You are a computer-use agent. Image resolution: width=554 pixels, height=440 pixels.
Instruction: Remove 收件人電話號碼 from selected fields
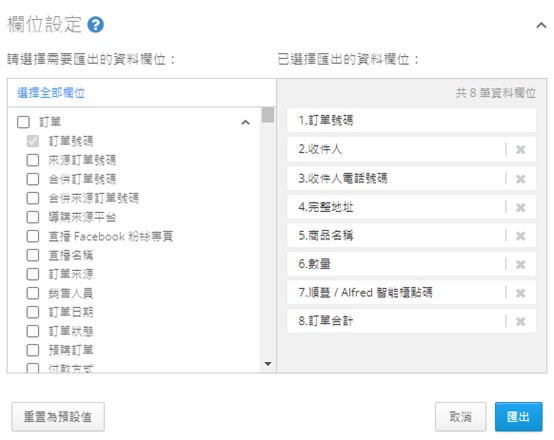(x=520, y=179)
